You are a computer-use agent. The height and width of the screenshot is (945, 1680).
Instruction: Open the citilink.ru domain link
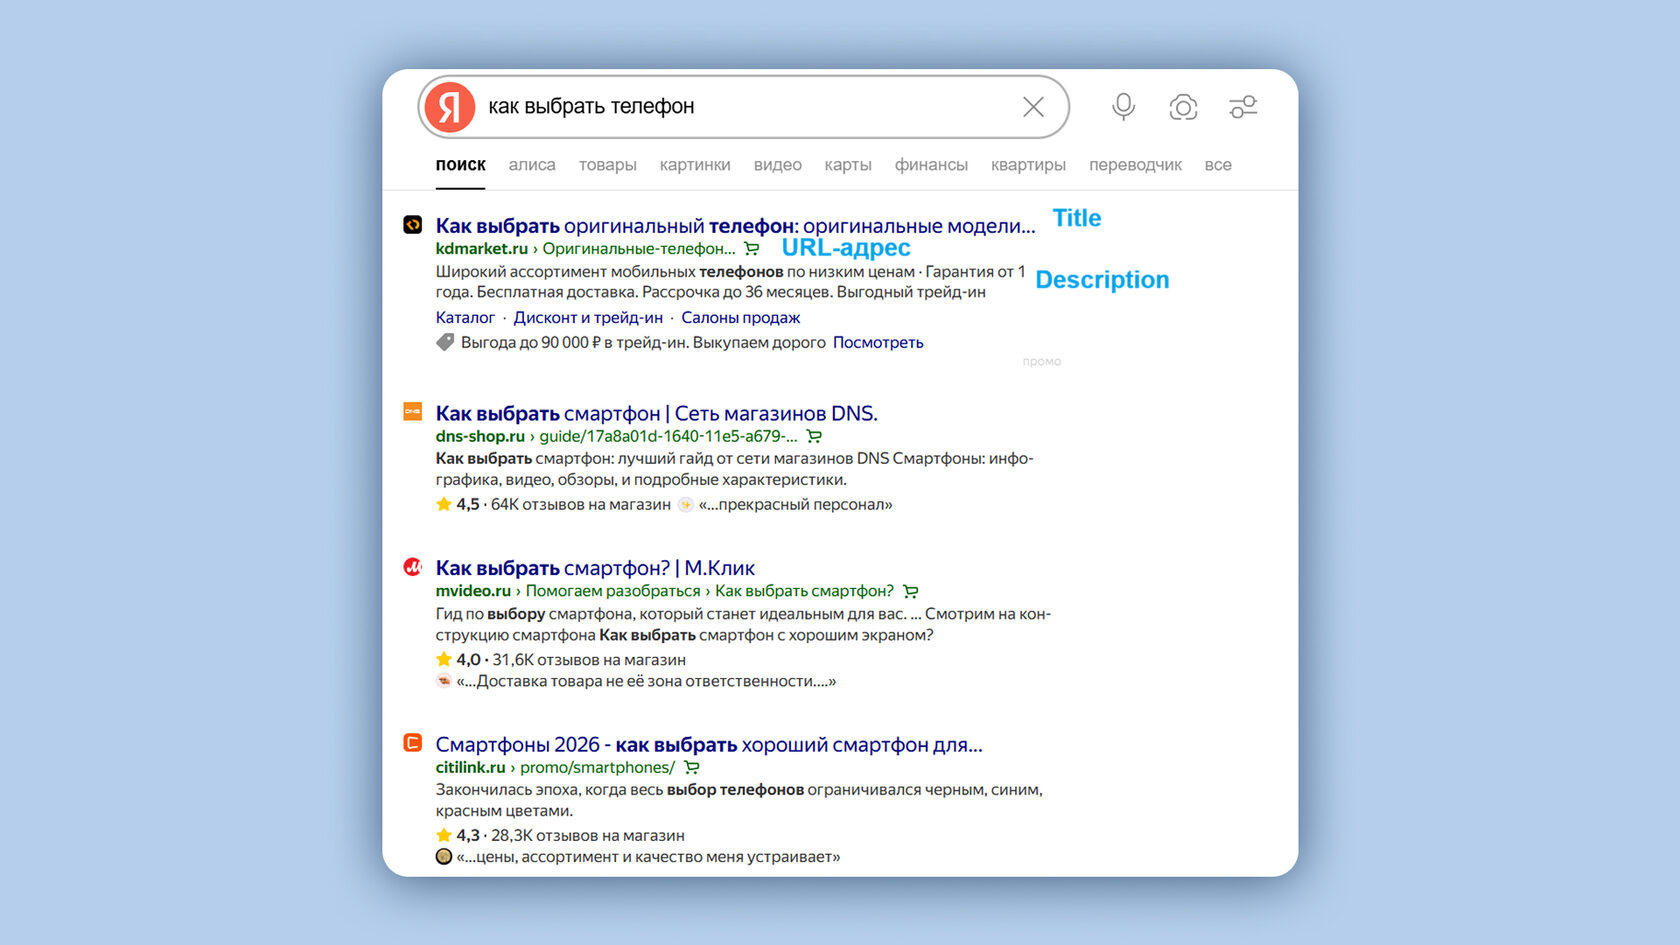[x=470, y=768]
